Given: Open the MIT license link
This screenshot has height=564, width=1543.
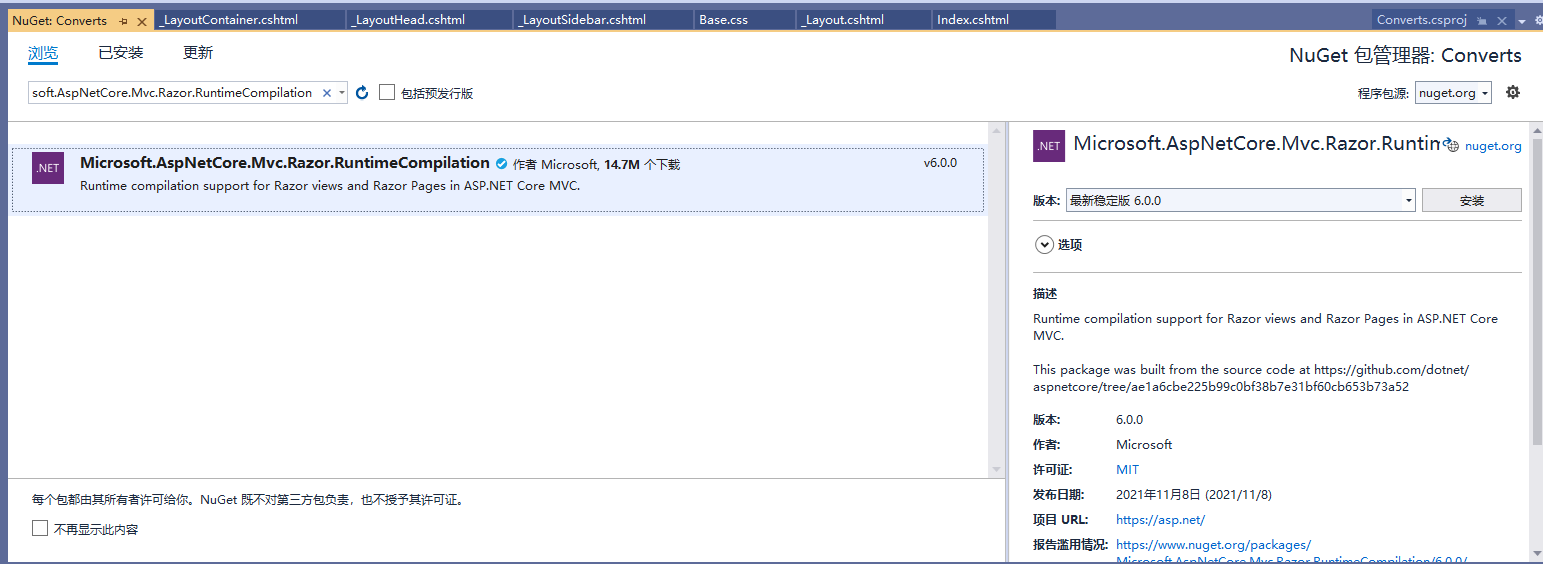Looking at the screenshot, I should pyautogui.click(x=1127, y=470).
